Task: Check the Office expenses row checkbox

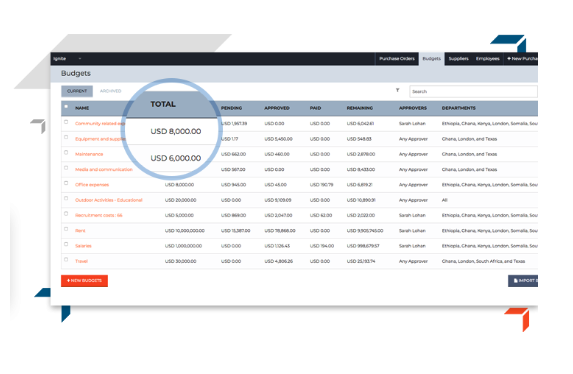Action: [x=66, y=183]
